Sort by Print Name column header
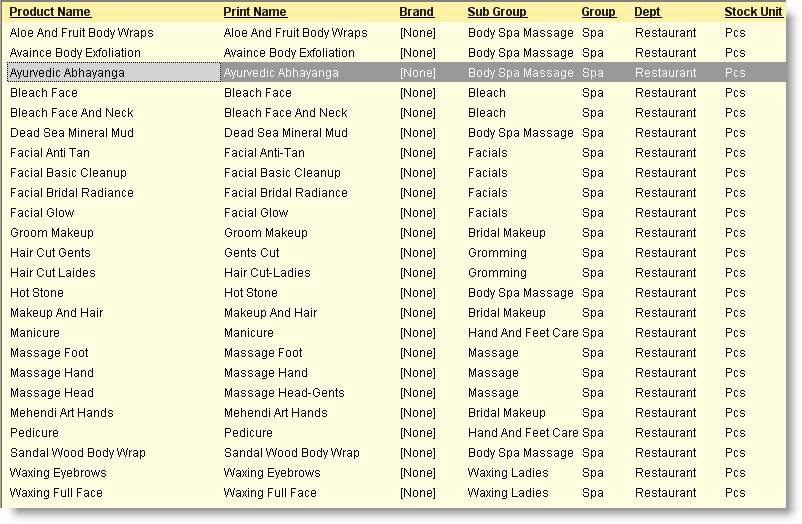Image resolution: width=802 pixels, height=524 pixels. pos(255,12)
